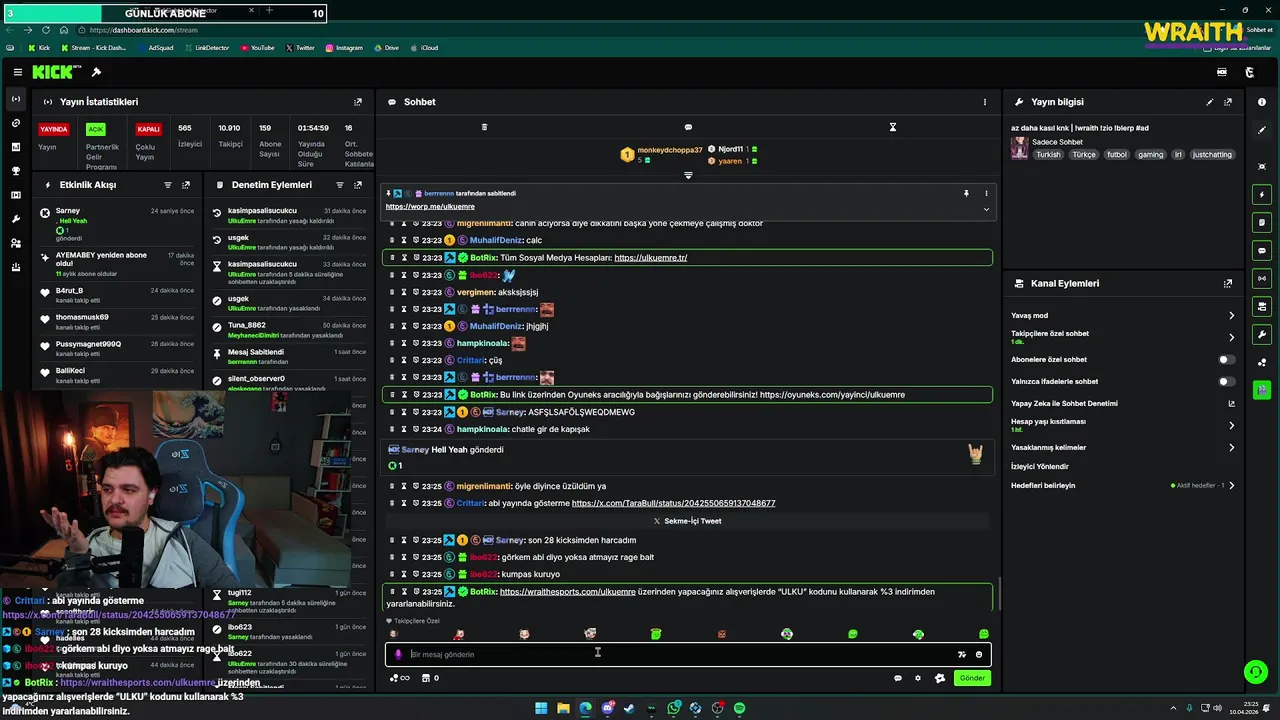Screen dimensions: 1280x720
Task: Pop out the Yayın İstatistikleri panel
Action: pos(358,102)
